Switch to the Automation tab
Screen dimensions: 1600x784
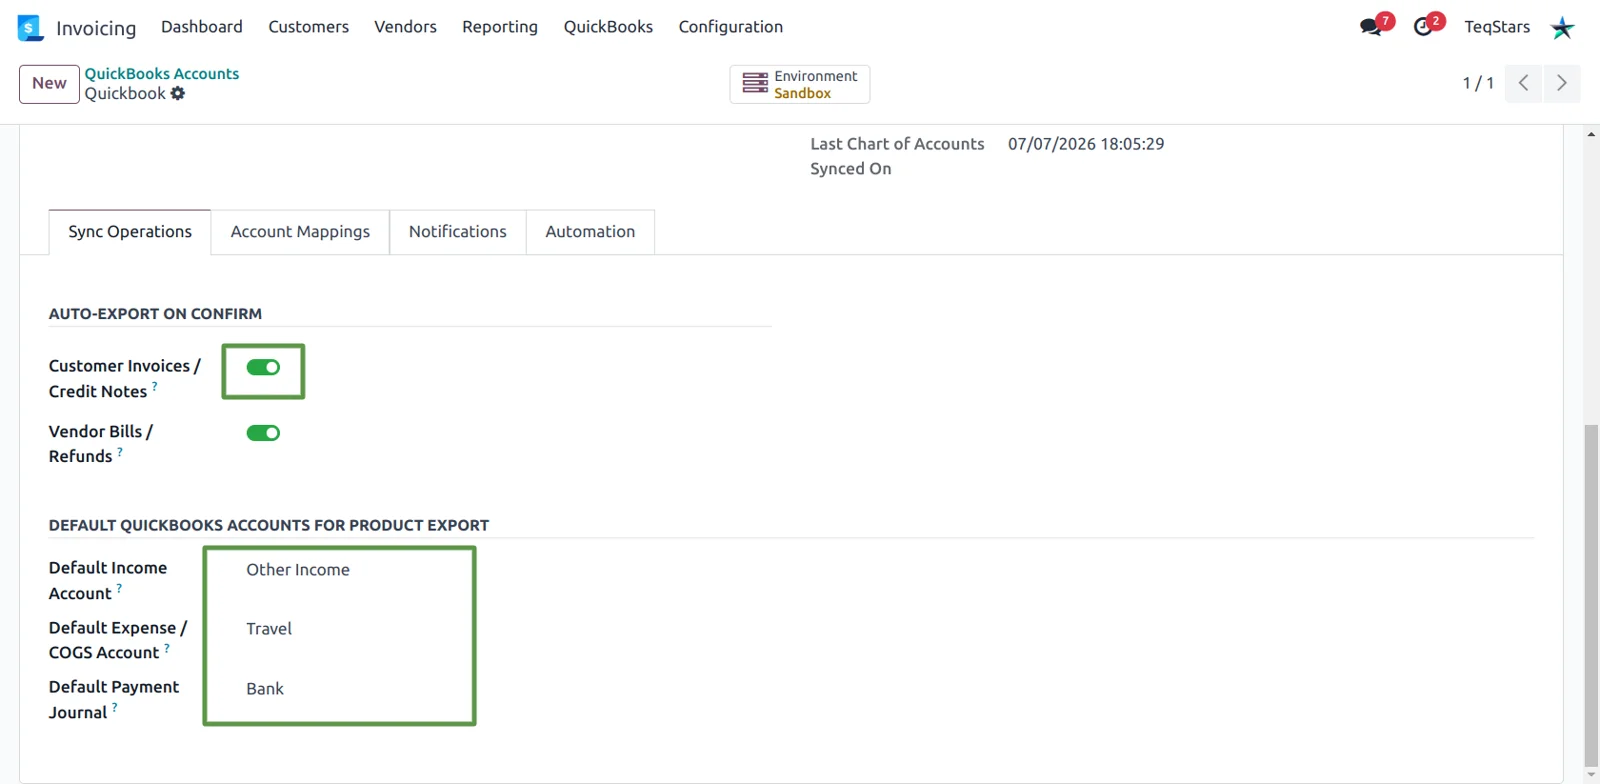pyautogui.click(x=590, y=232)
